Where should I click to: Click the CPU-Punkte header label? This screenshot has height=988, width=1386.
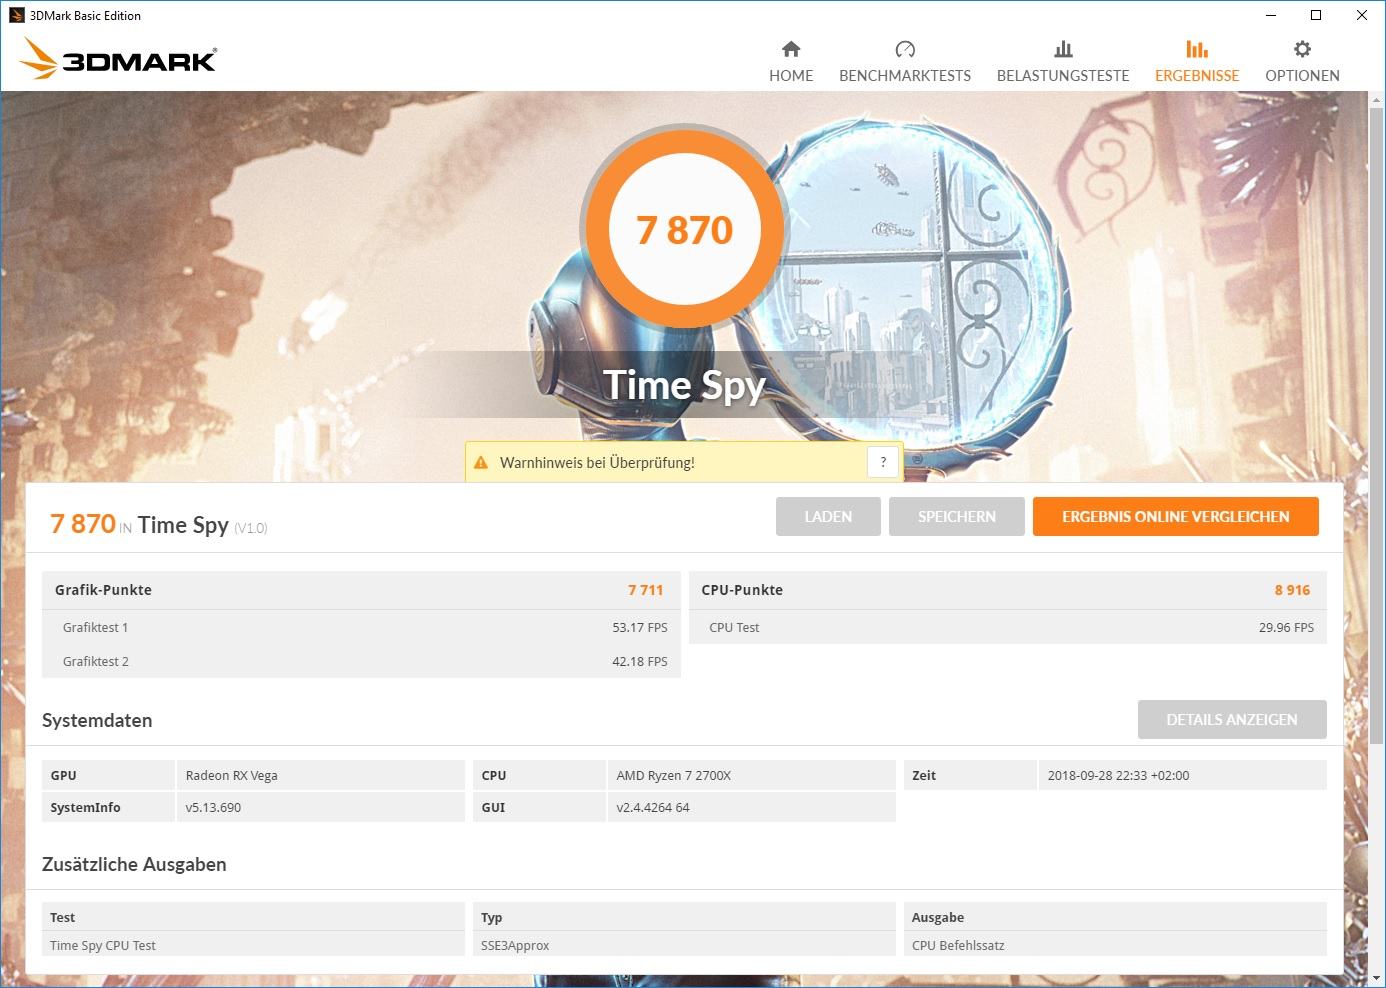[742, 590]
